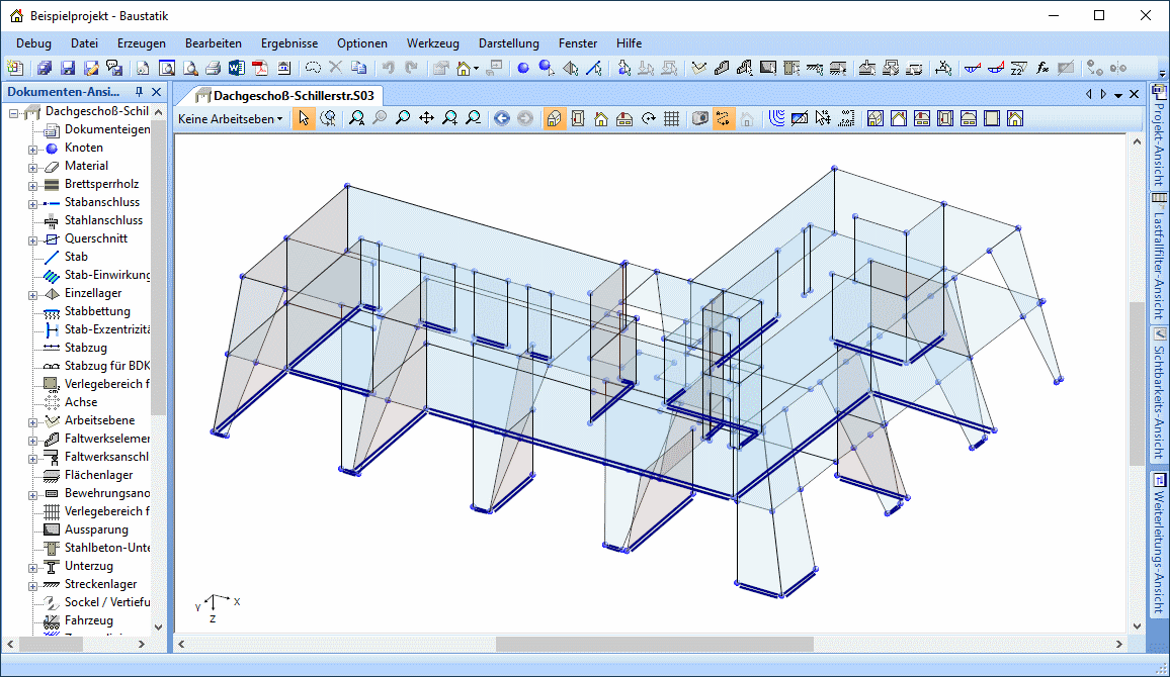Click the print icon in toolbar
1170x677 pixels.
pyautogui.click(x=213, y=68)
